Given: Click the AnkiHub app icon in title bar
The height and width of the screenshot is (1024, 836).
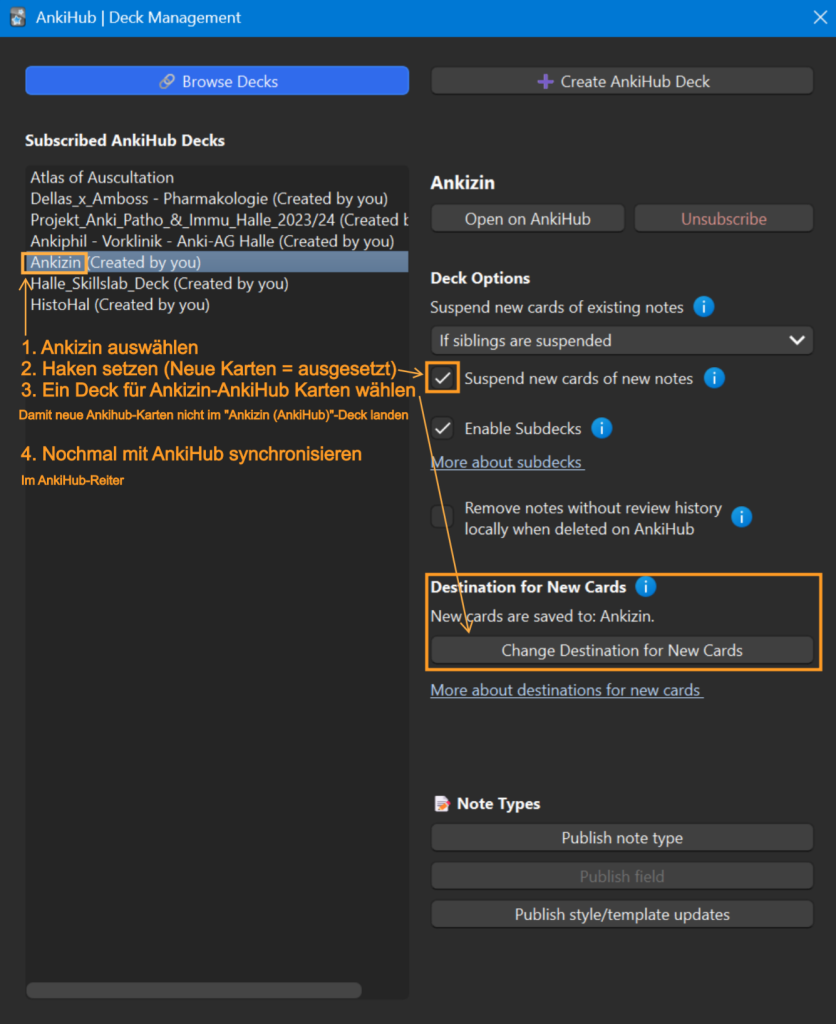Looking at the screenshot, I should coord(18,17).
